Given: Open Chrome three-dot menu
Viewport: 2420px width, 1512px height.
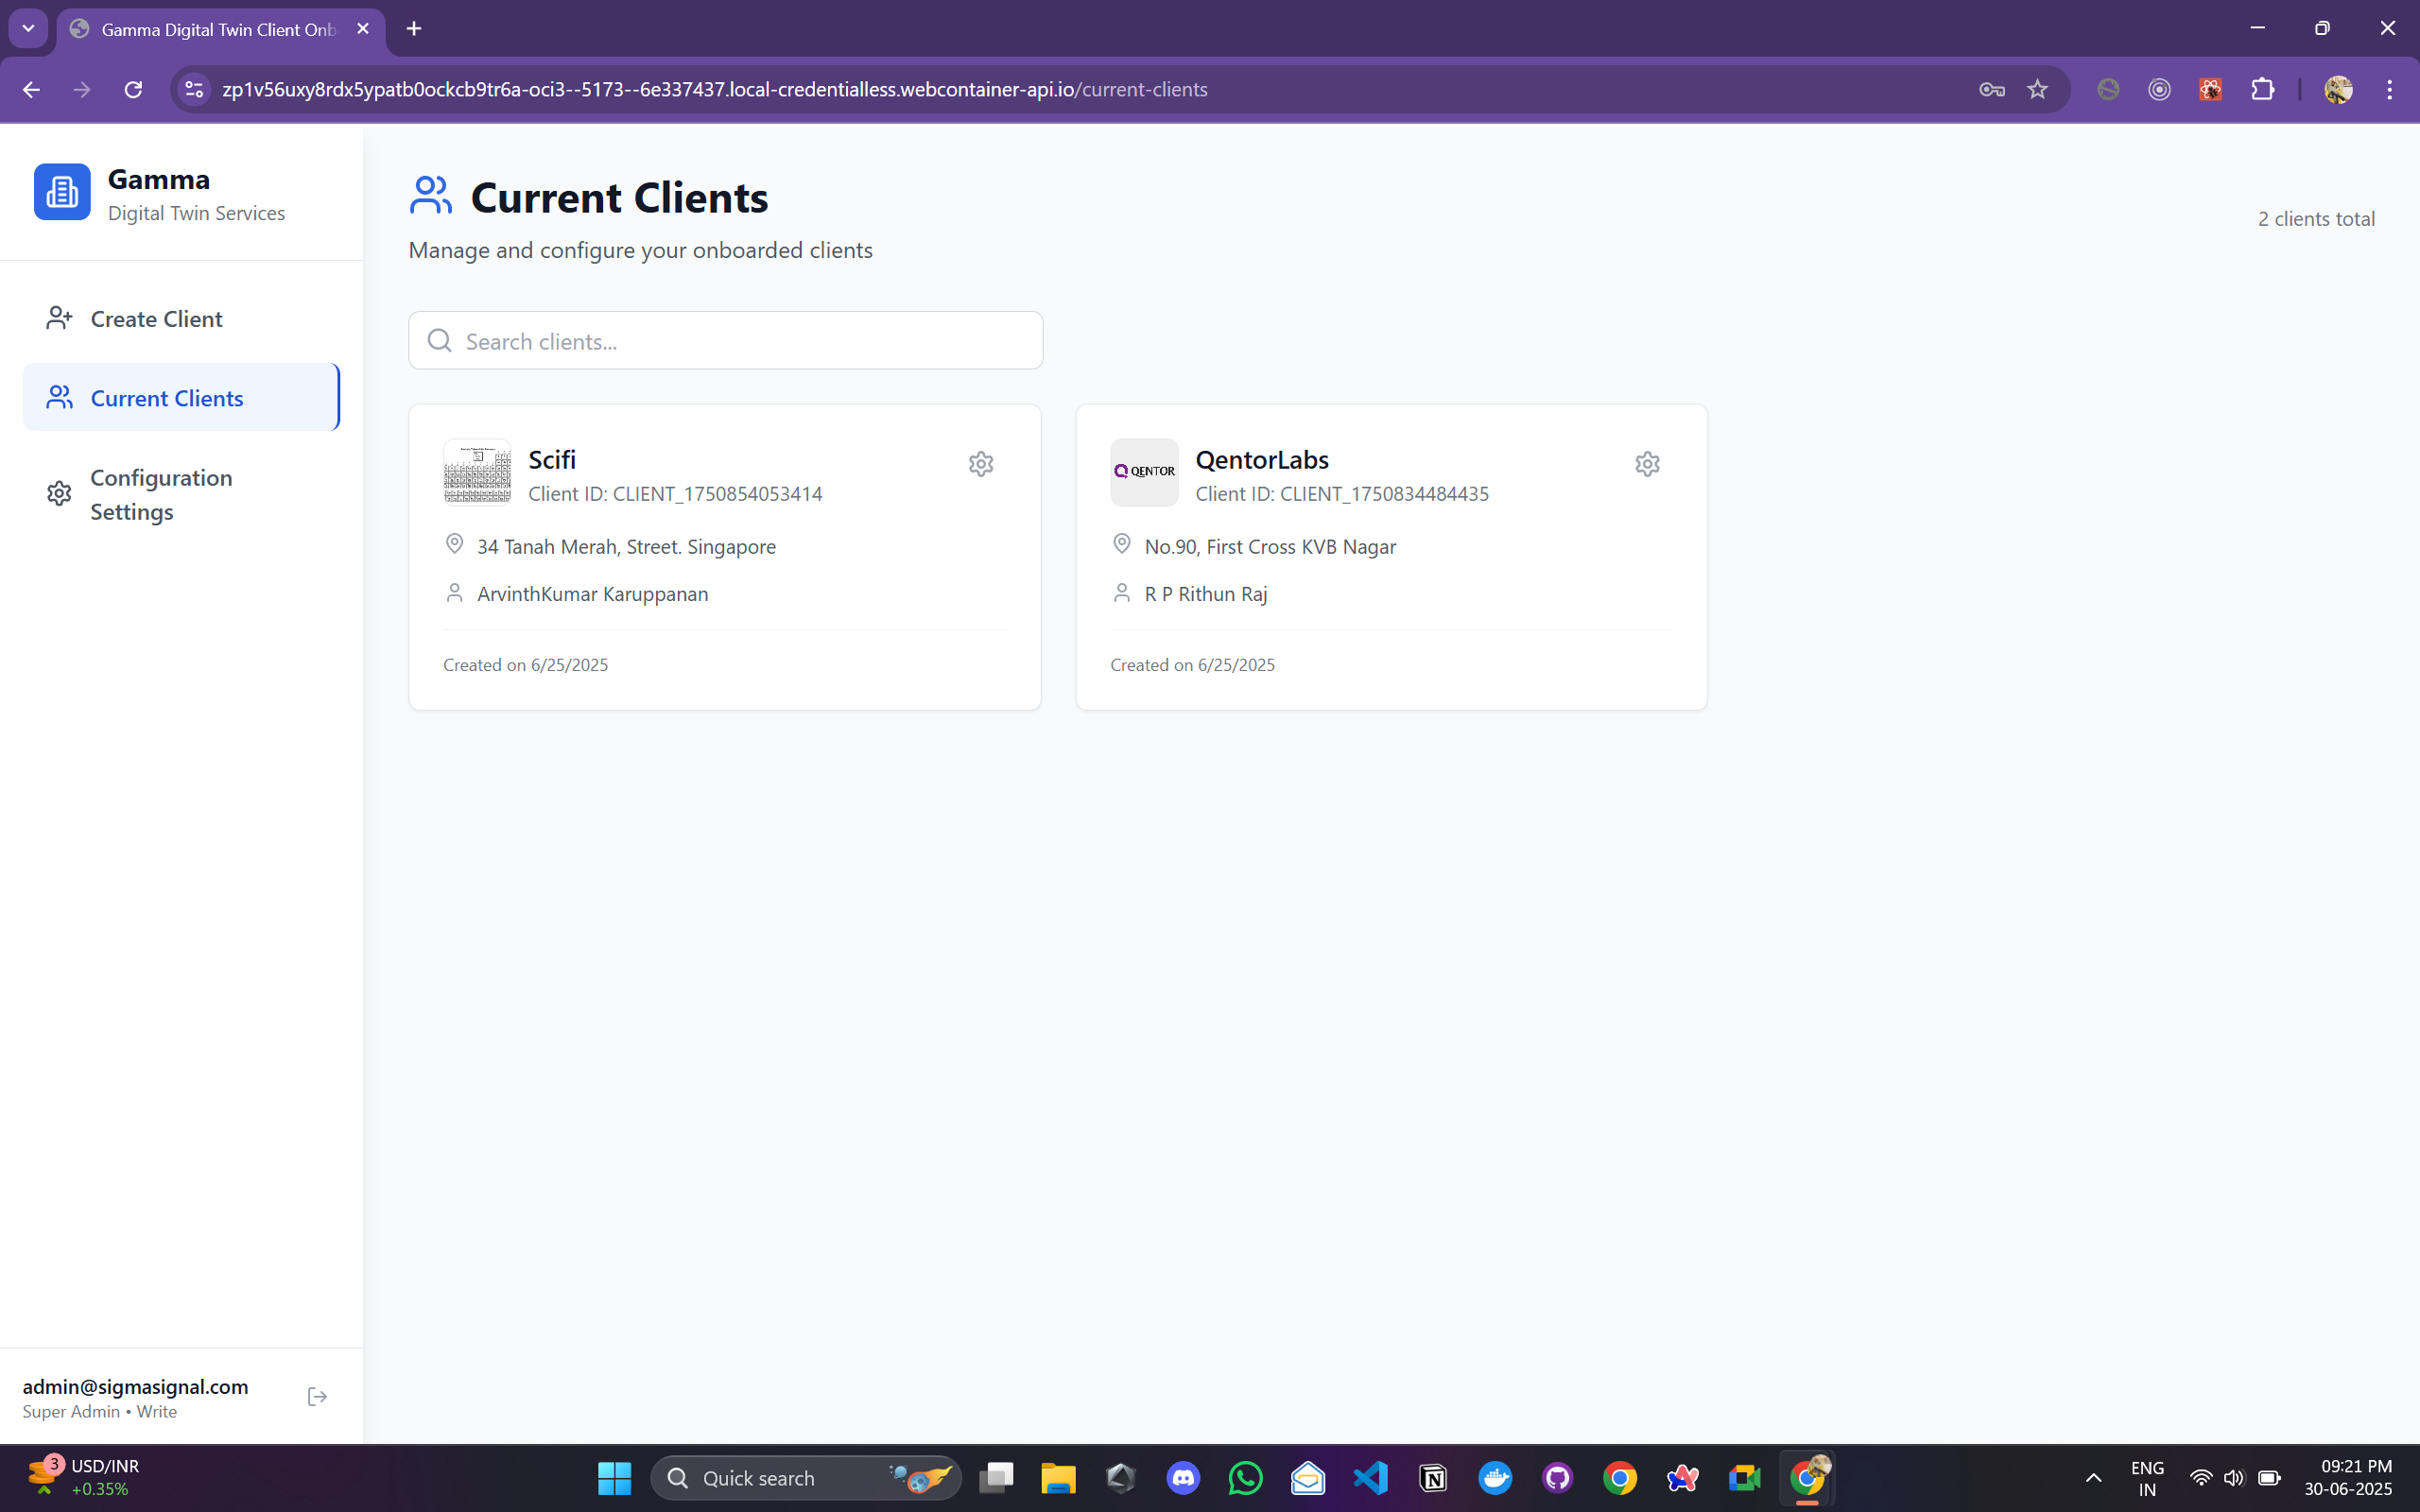Looking at the screenshot, I should click(2389, 90).
